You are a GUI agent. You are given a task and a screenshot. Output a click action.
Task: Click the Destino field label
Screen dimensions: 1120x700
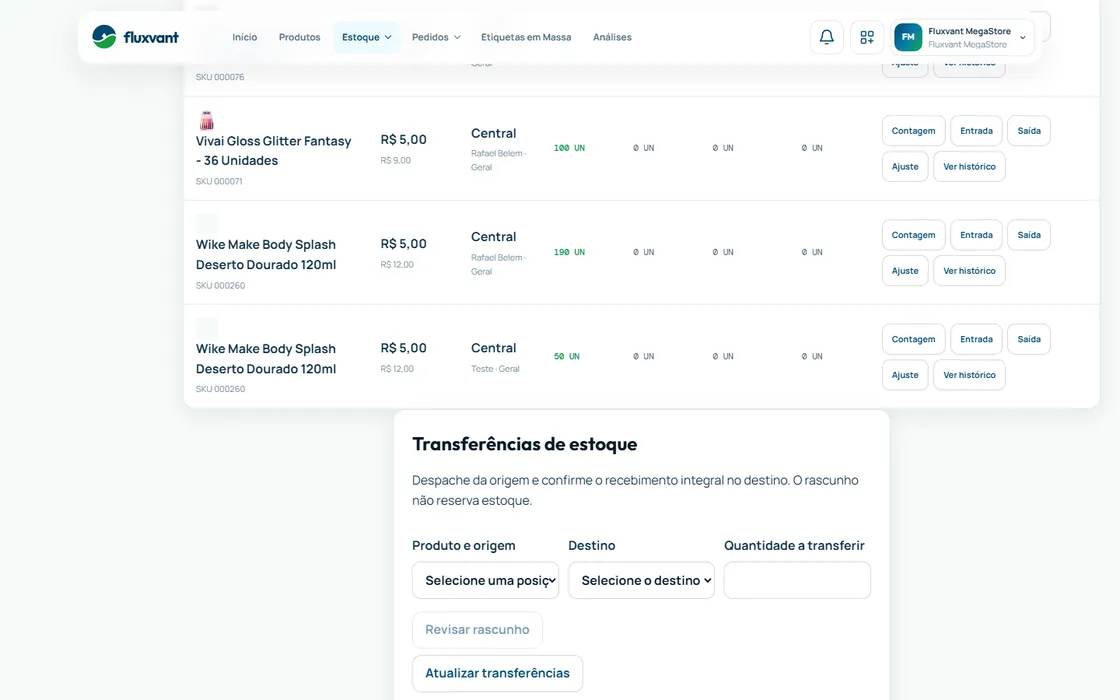(591, 546)
